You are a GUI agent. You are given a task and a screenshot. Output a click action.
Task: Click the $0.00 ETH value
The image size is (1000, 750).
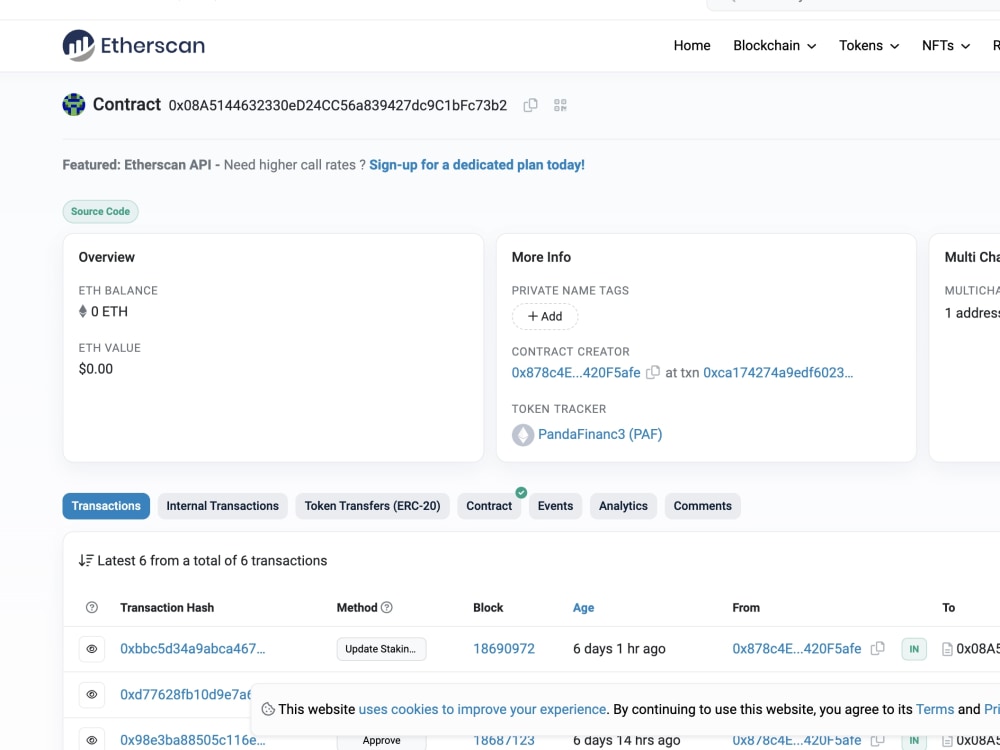point(96,369)
